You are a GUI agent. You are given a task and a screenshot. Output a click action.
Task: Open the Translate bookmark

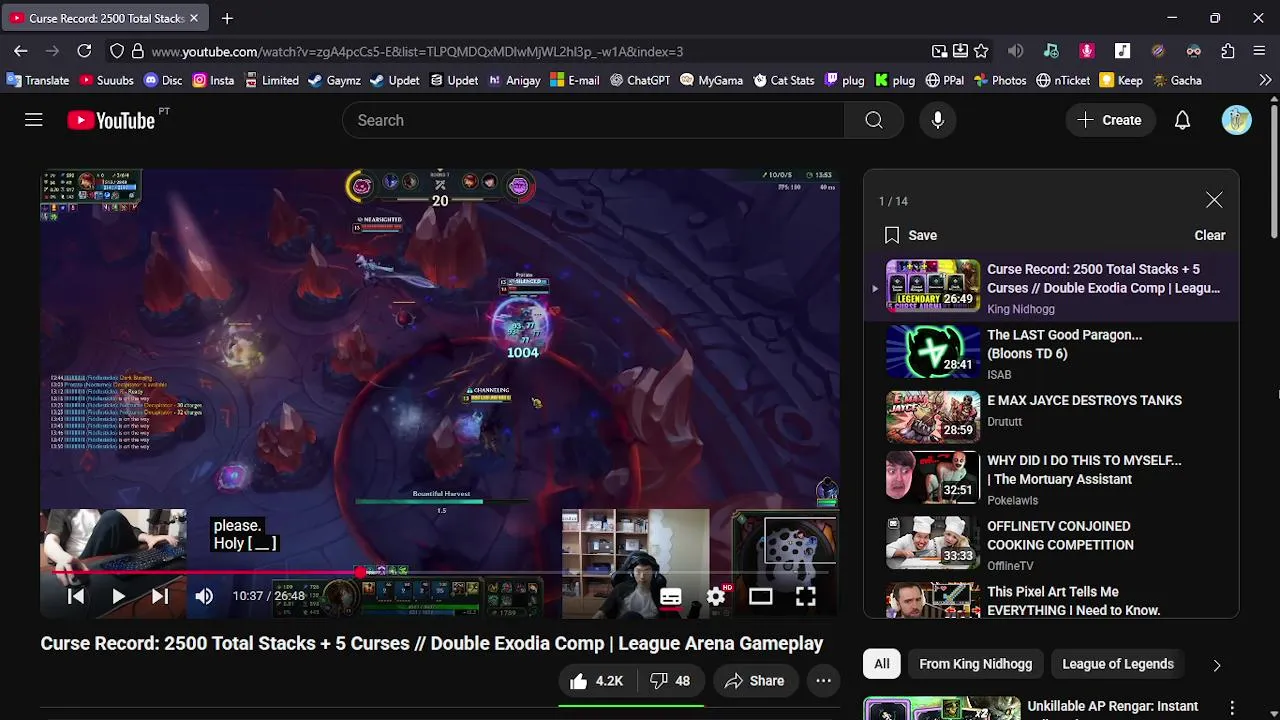[38, 80]
